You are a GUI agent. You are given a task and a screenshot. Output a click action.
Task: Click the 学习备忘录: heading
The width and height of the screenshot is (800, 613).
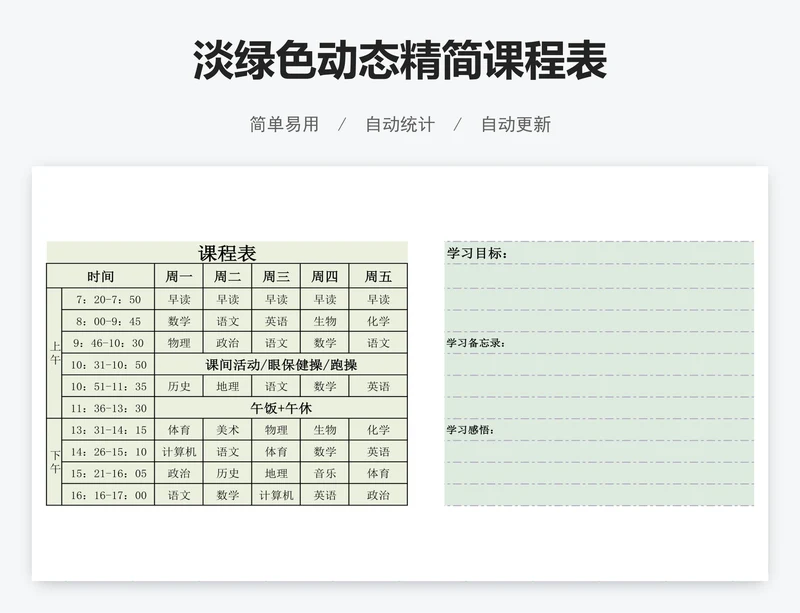coord(476,342)
